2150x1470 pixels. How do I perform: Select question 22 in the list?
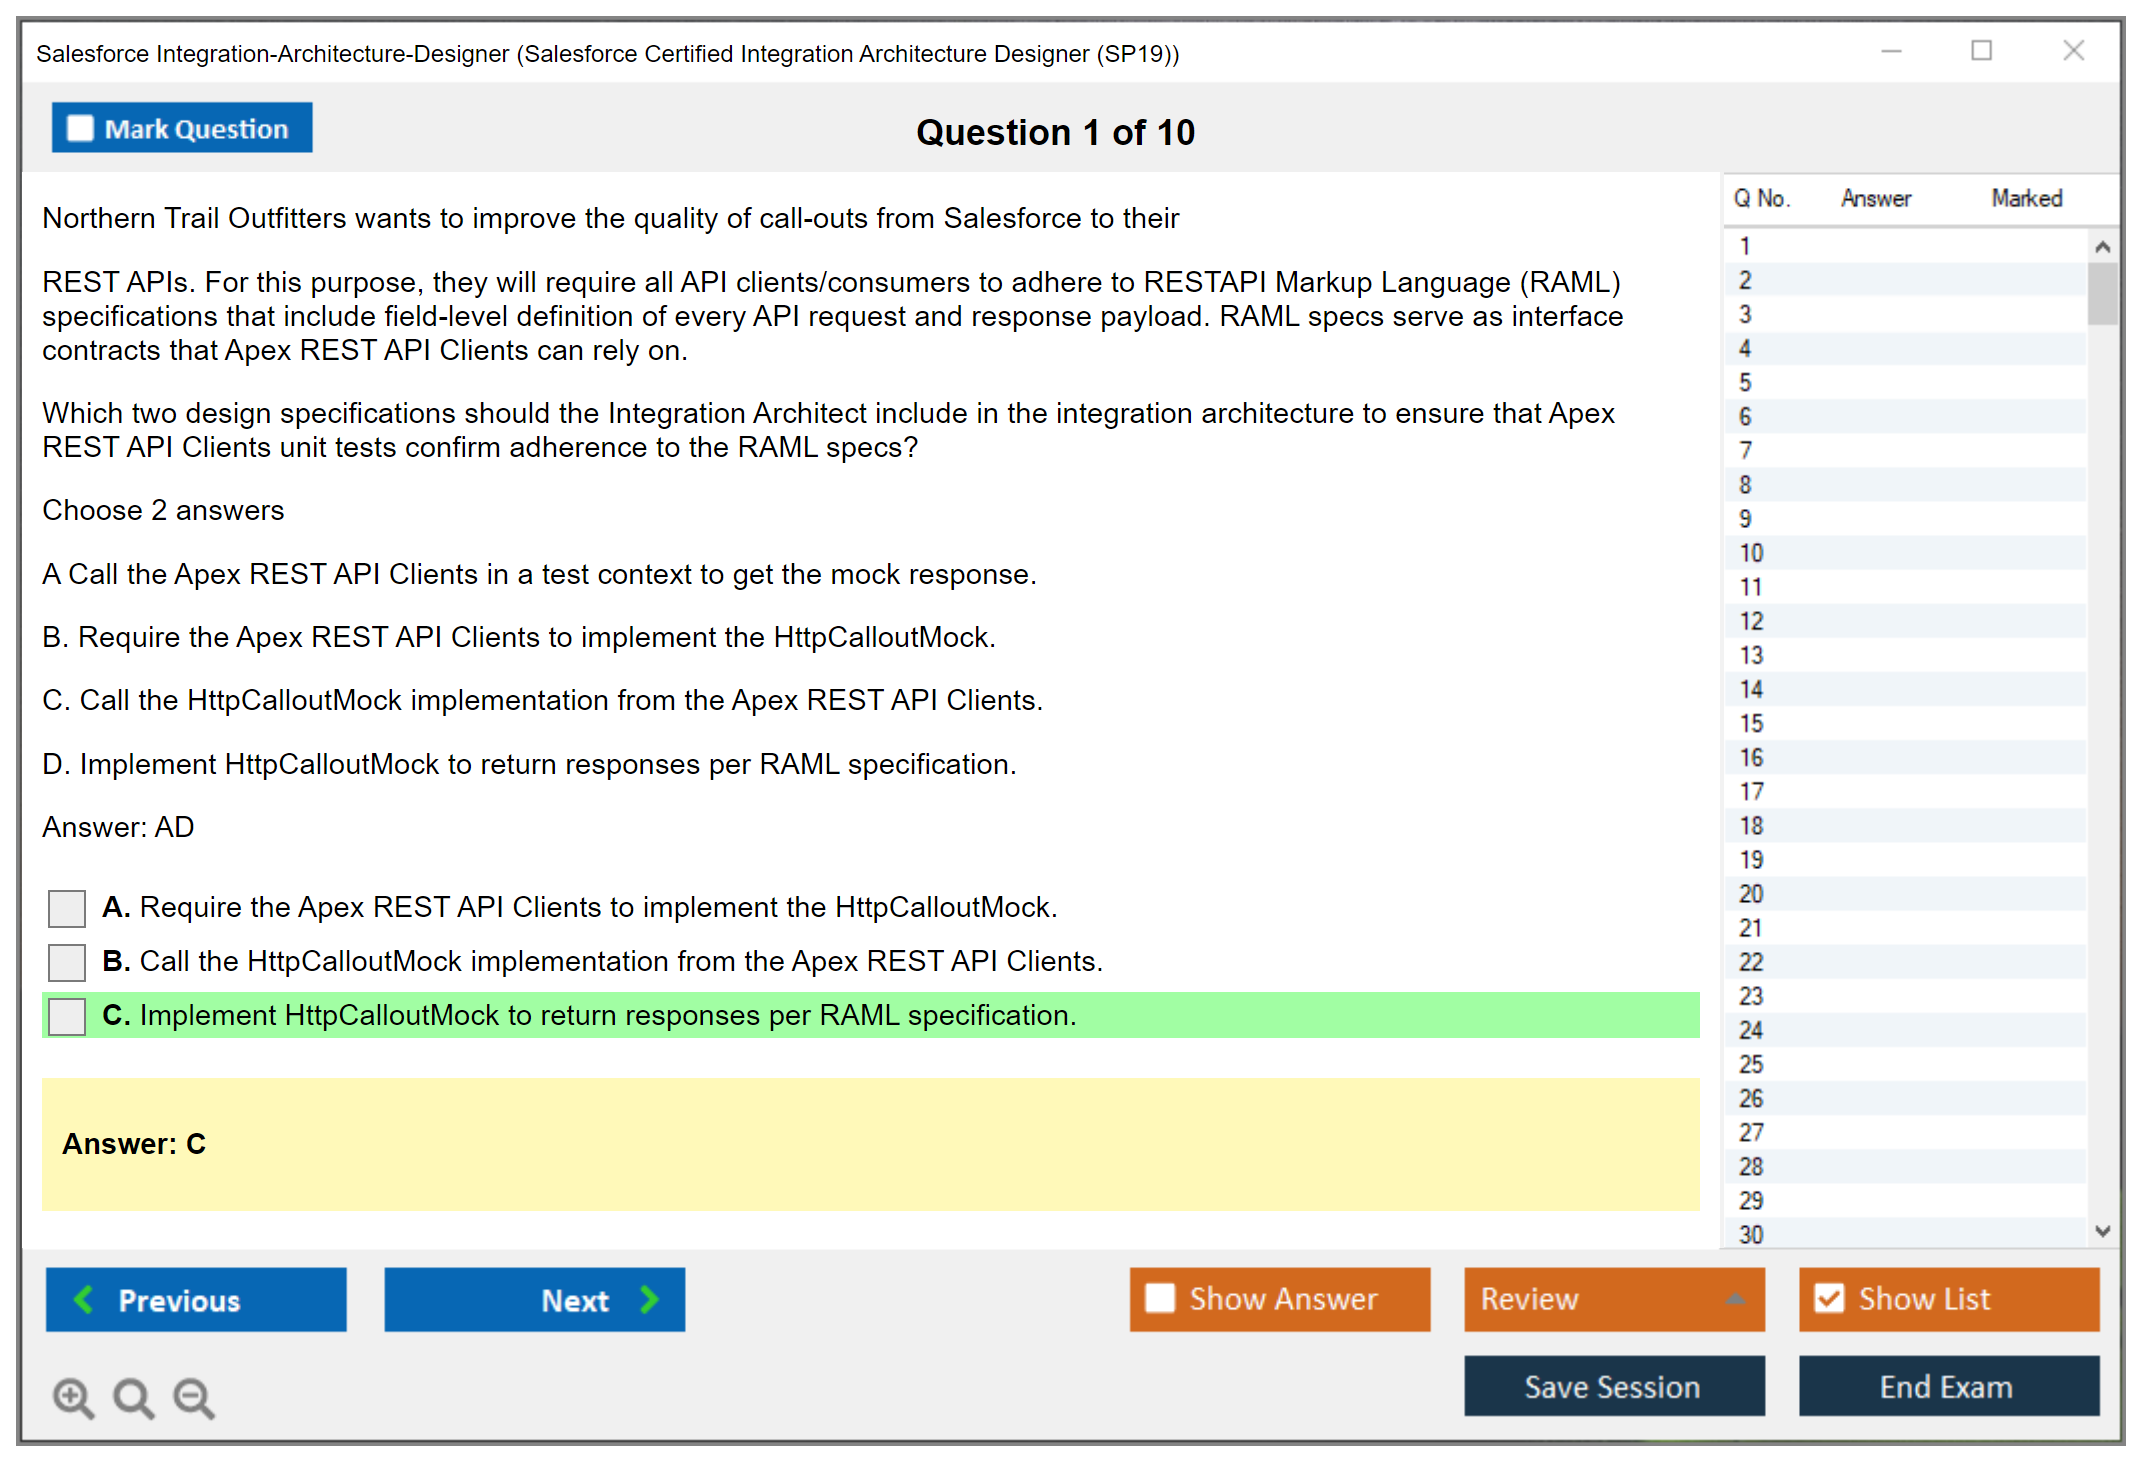pyautogui.click(x=1751, y=962)
